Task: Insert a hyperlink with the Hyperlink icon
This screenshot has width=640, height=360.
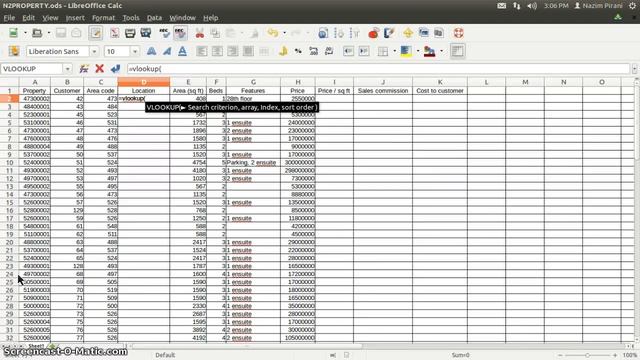Action: 323,33
